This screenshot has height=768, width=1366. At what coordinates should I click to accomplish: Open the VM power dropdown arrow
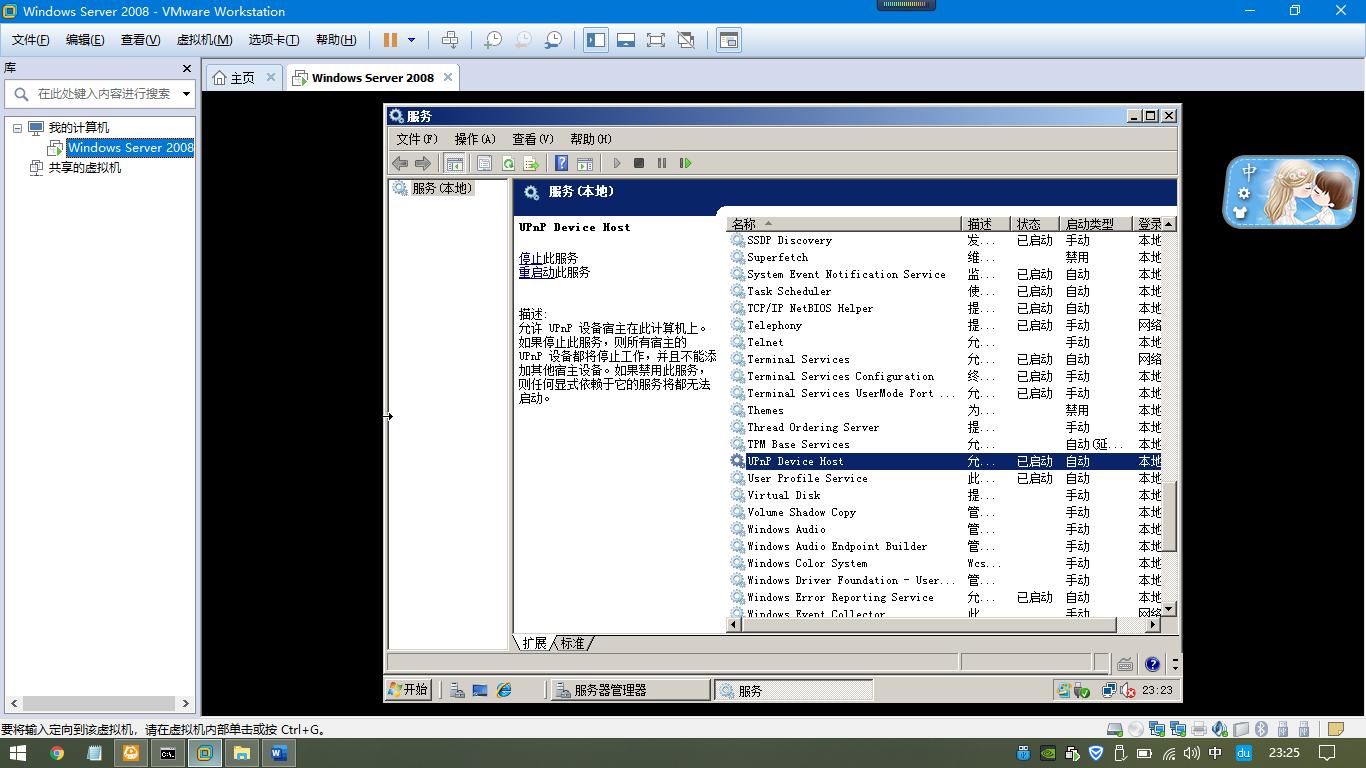coord(411,40)
